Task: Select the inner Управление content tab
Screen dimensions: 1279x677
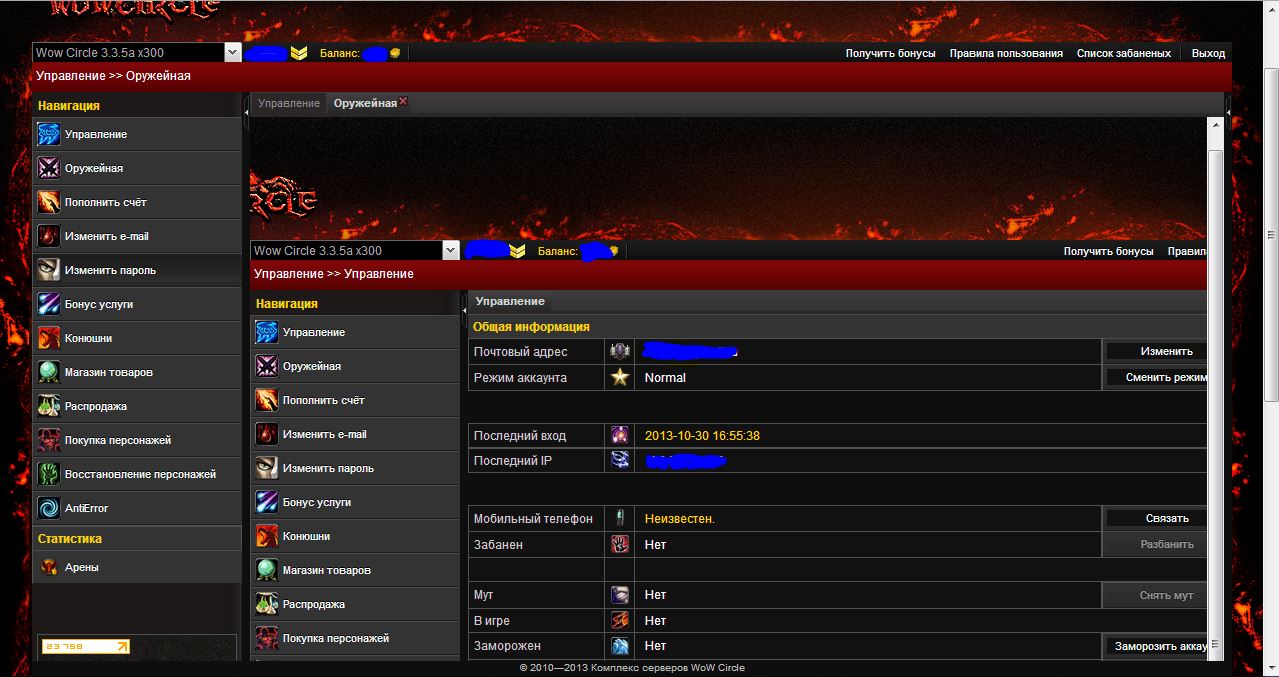Action: 510,301
